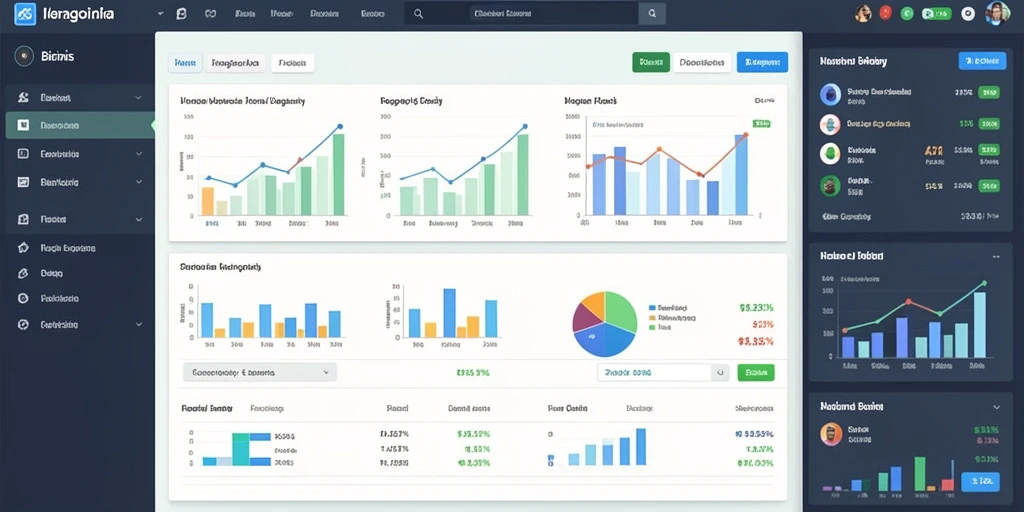The width and height of the screenshot is (1024, 512).
Task: Select the first blue-outlined tab above charts
Action: 185,63
